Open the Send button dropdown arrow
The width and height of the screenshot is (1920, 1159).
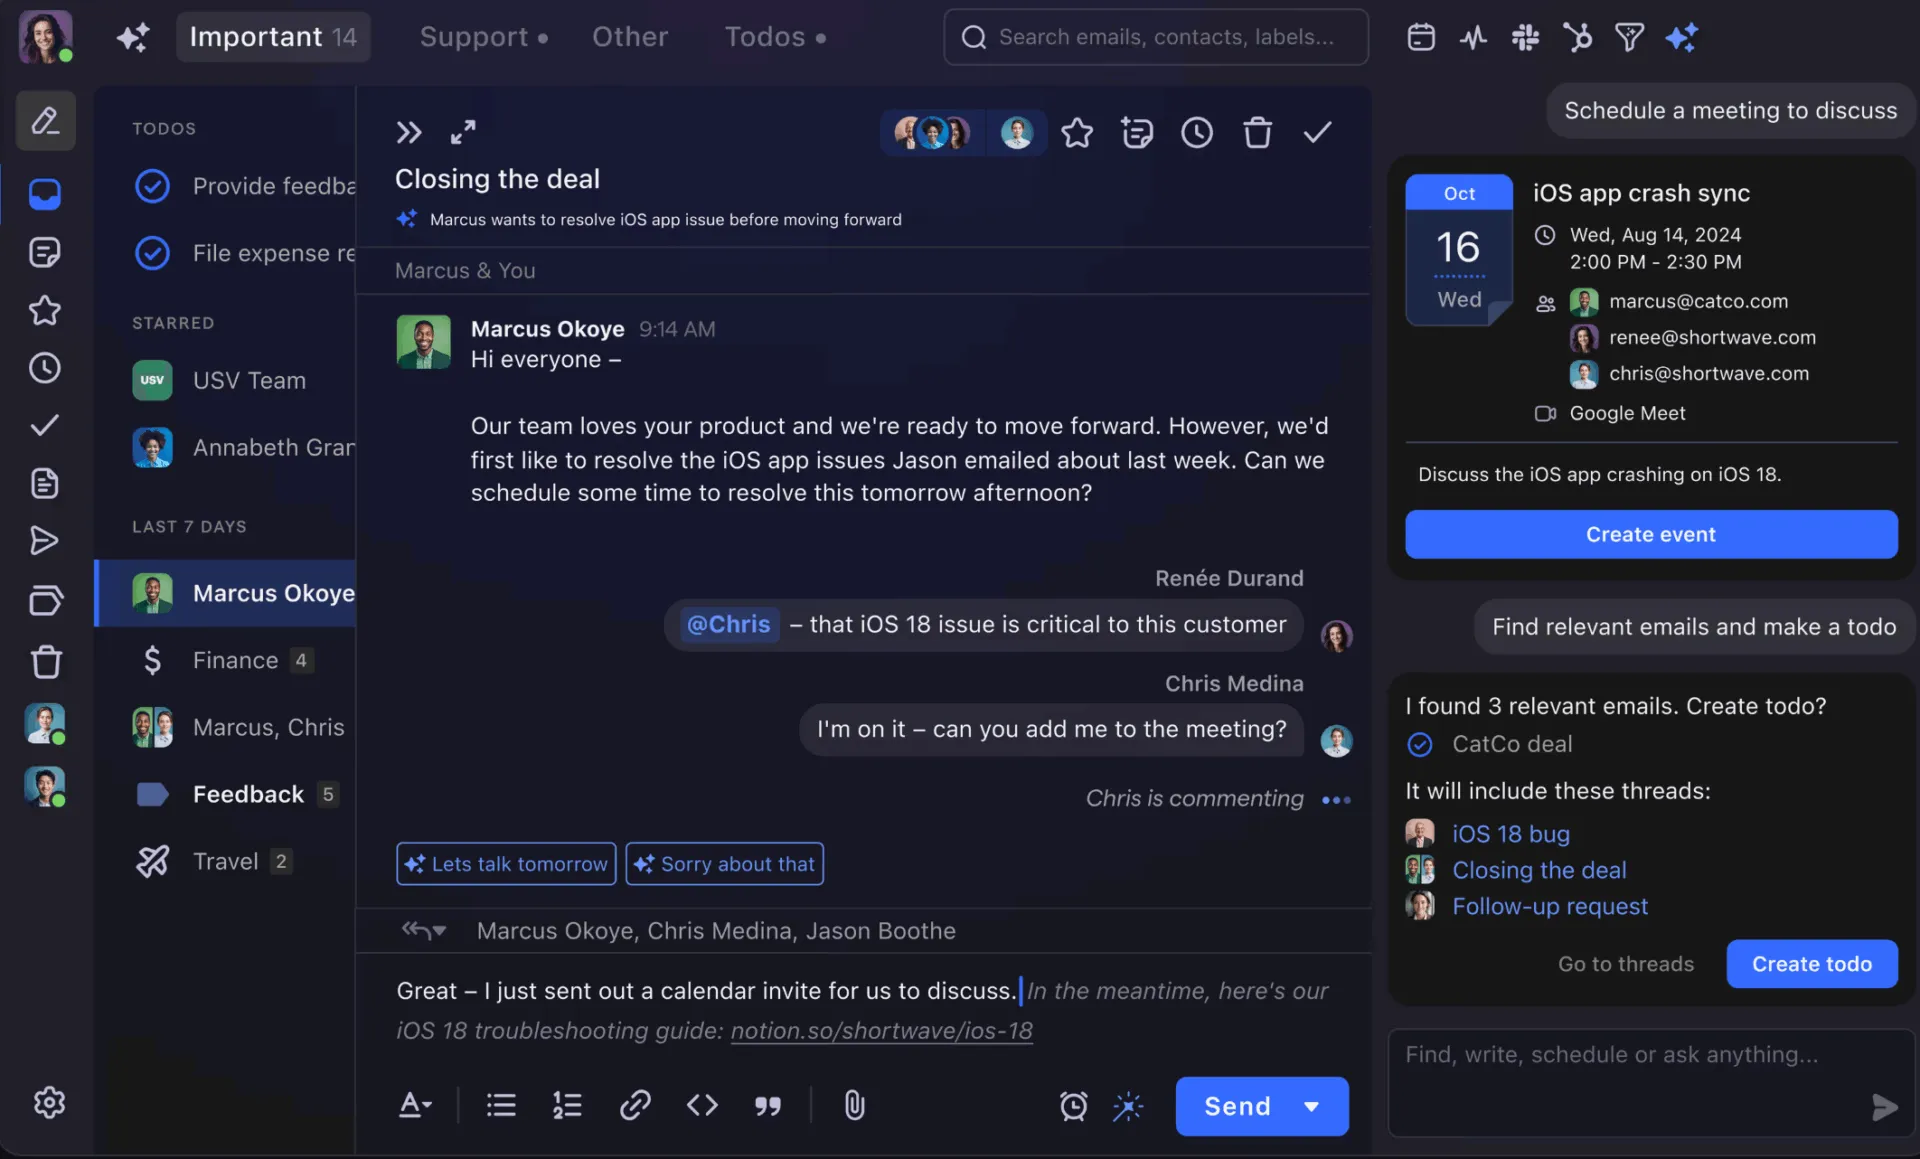pyautogui.click(x=1311, y=1106)
